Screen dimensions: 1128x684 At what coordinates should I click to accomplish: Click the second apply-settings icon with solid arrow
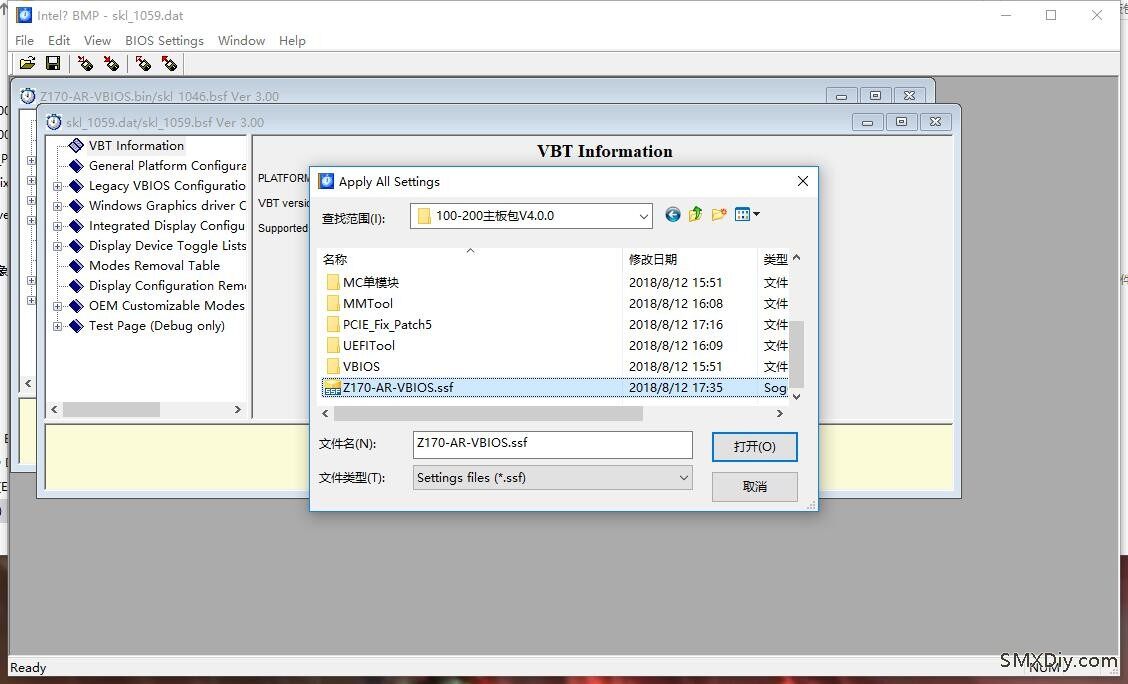pos(111,63)
